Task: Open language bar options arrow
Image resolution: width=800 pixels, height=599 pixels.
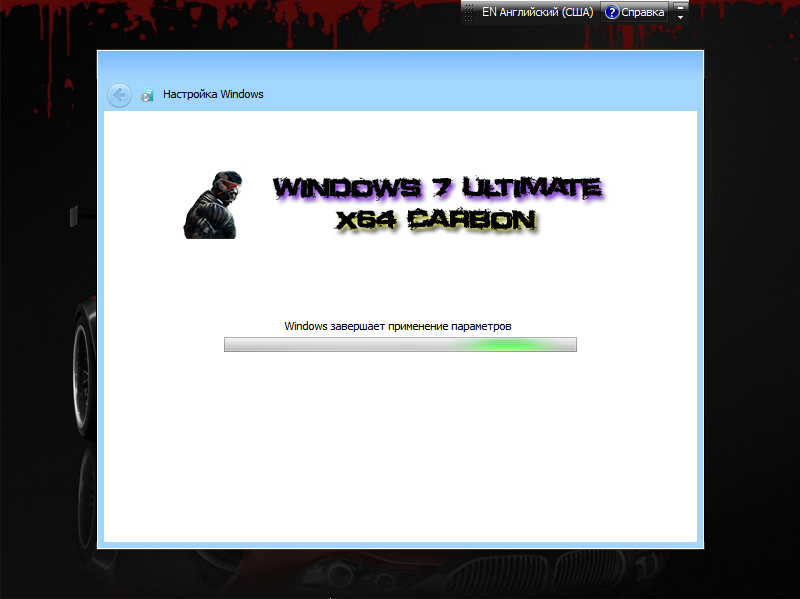Action: (x=680, y=18)
